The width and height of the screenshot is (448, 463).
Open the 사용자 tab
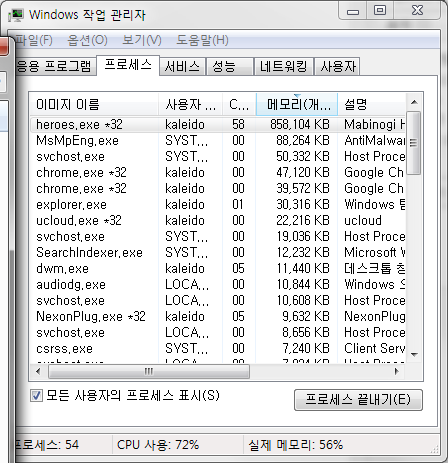(x=337, y=67)
